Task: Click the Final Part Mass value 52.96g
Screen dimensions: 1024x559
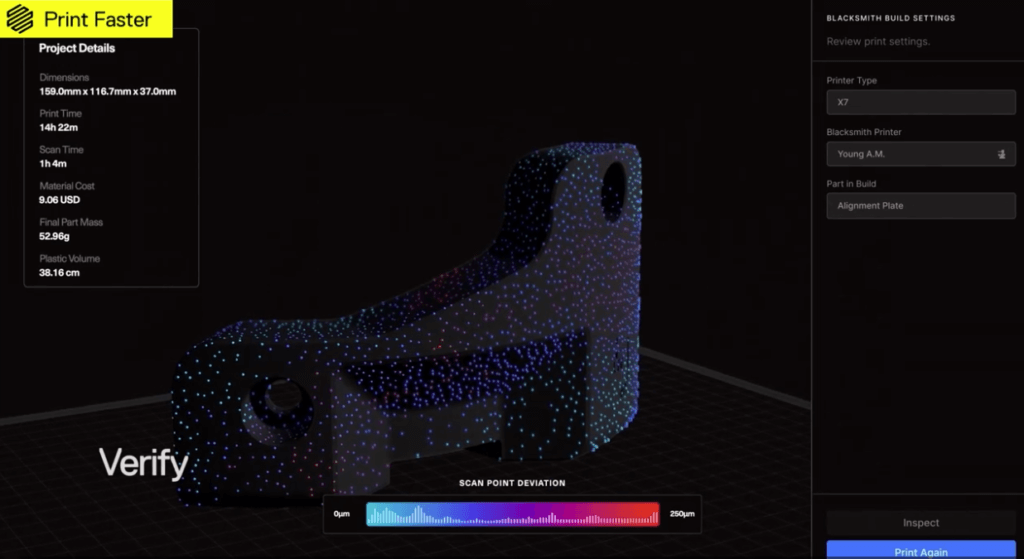Action: [54, 236]
